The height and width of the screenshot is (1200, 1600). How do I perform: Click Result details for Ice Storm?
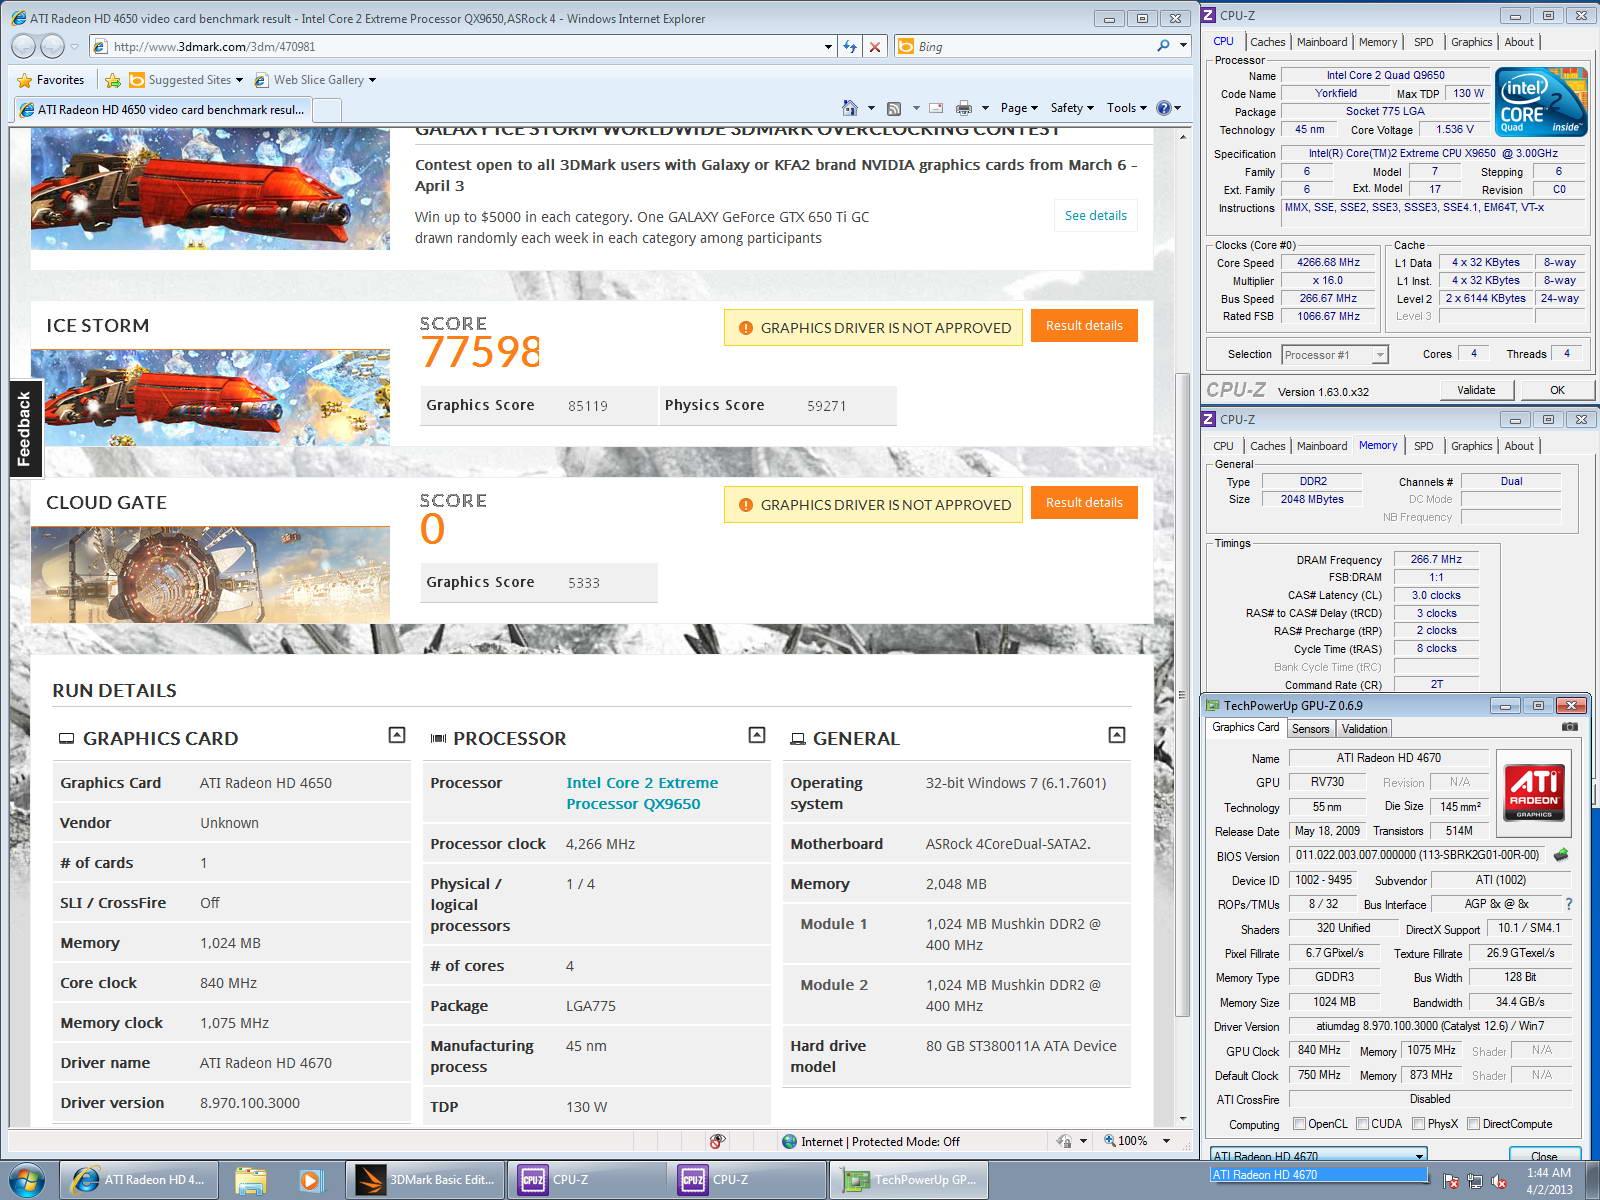[x=1084, y=326]
